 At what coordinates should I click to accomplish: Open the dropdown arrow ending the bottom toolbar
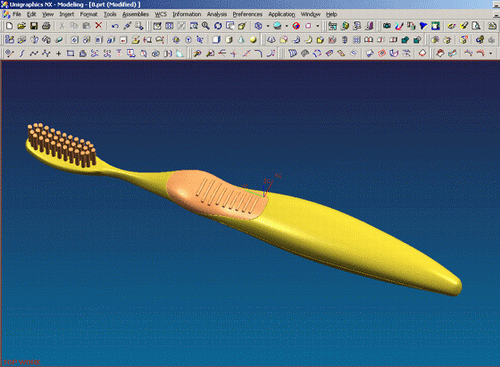tap(490, 53)
